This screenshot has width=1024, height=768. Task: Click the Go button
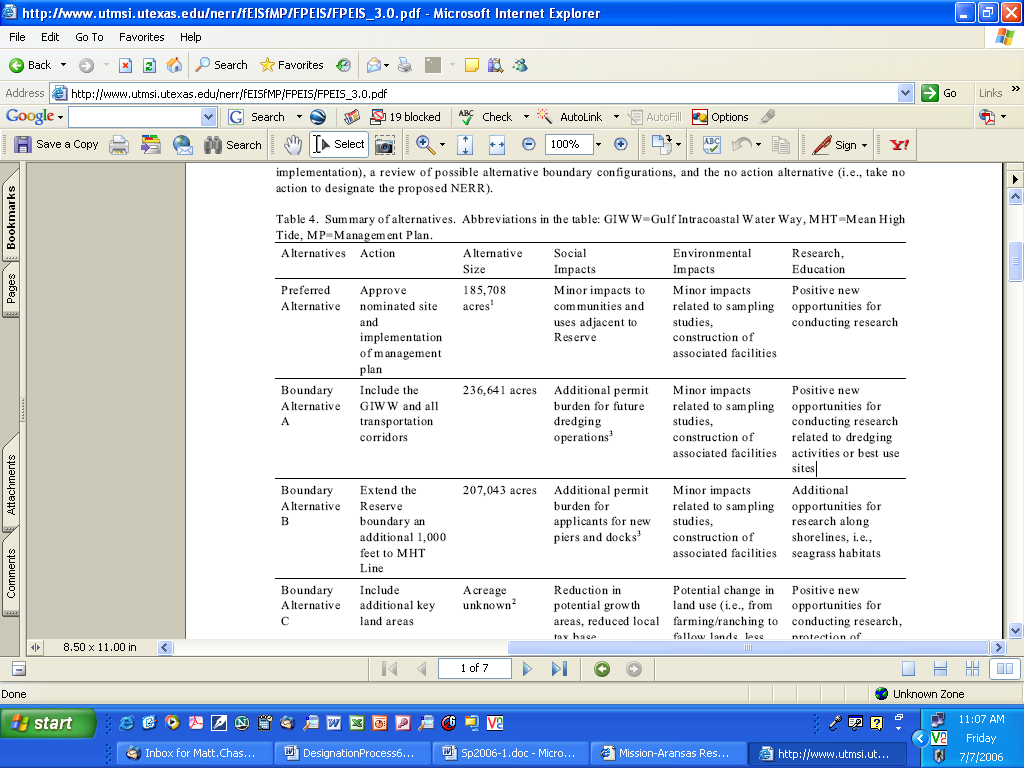pos(940,93)
